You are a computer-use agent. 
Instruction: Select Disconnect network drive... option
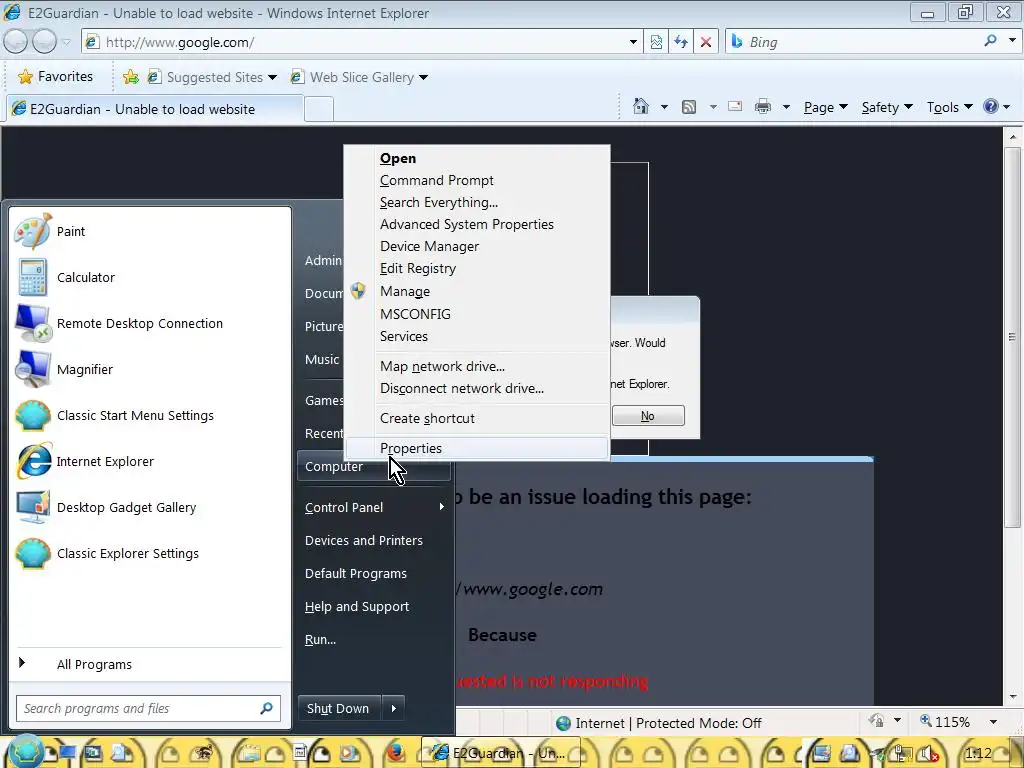tap(477, 389)
